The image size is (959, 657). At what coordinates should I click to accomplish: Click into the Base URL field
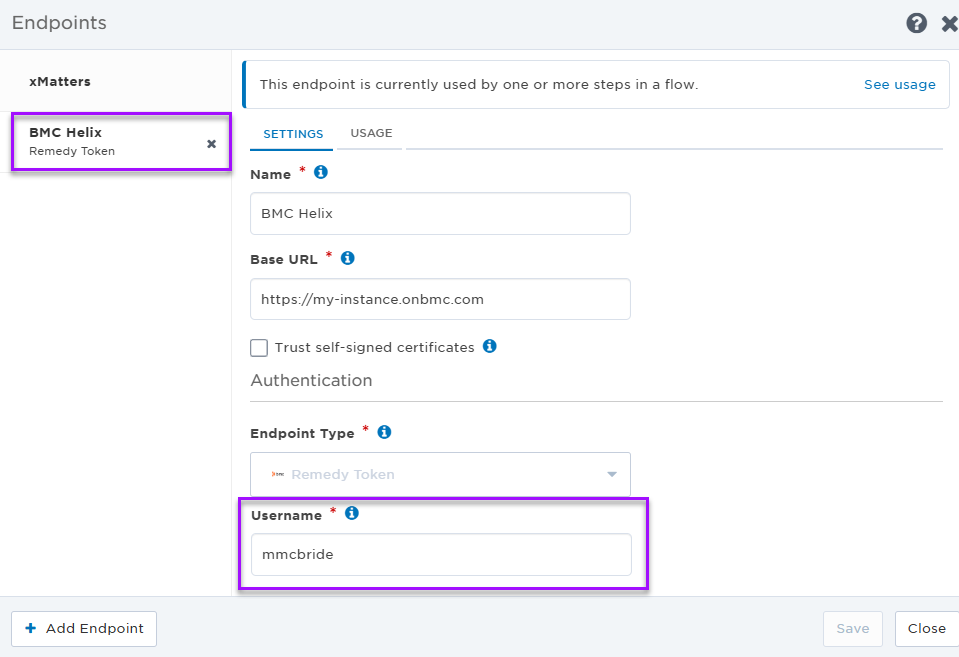tap(440, 299)
